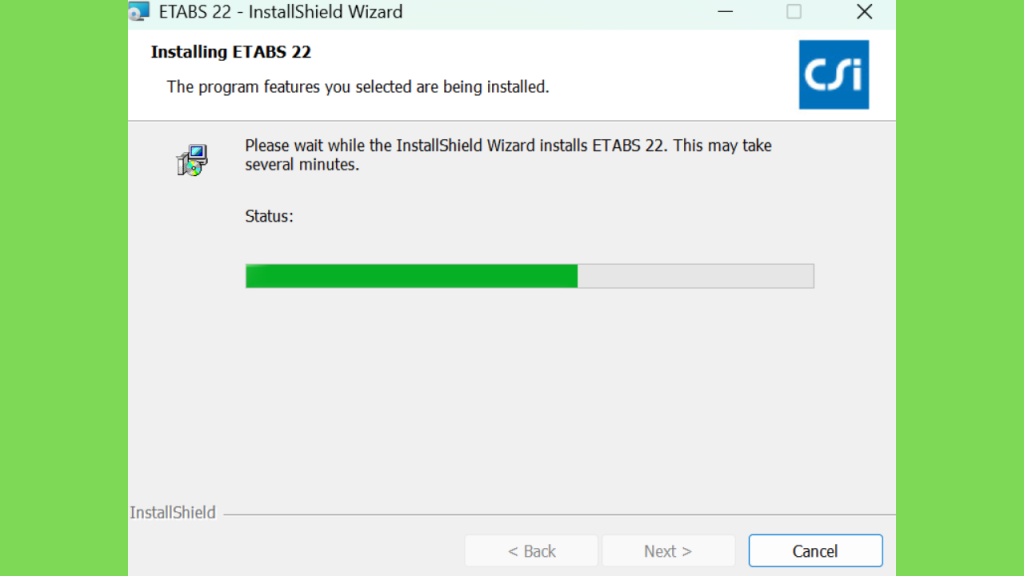Click the grayed-out maximize window button

[x=793, y=12]
